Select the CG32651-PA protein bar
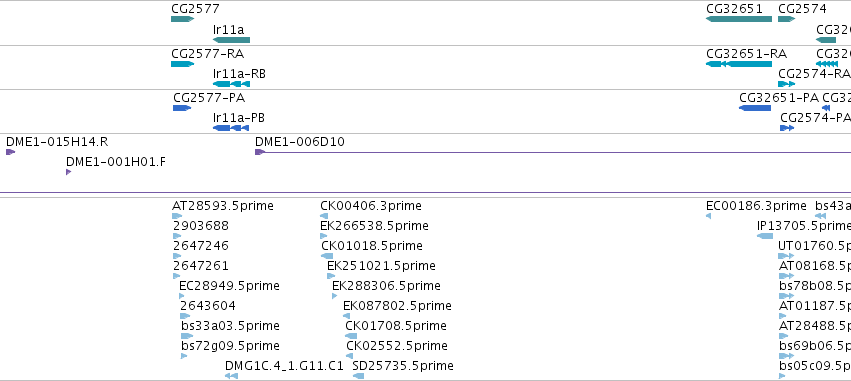This screenshot has width=851, height=381. pos(755,108)
